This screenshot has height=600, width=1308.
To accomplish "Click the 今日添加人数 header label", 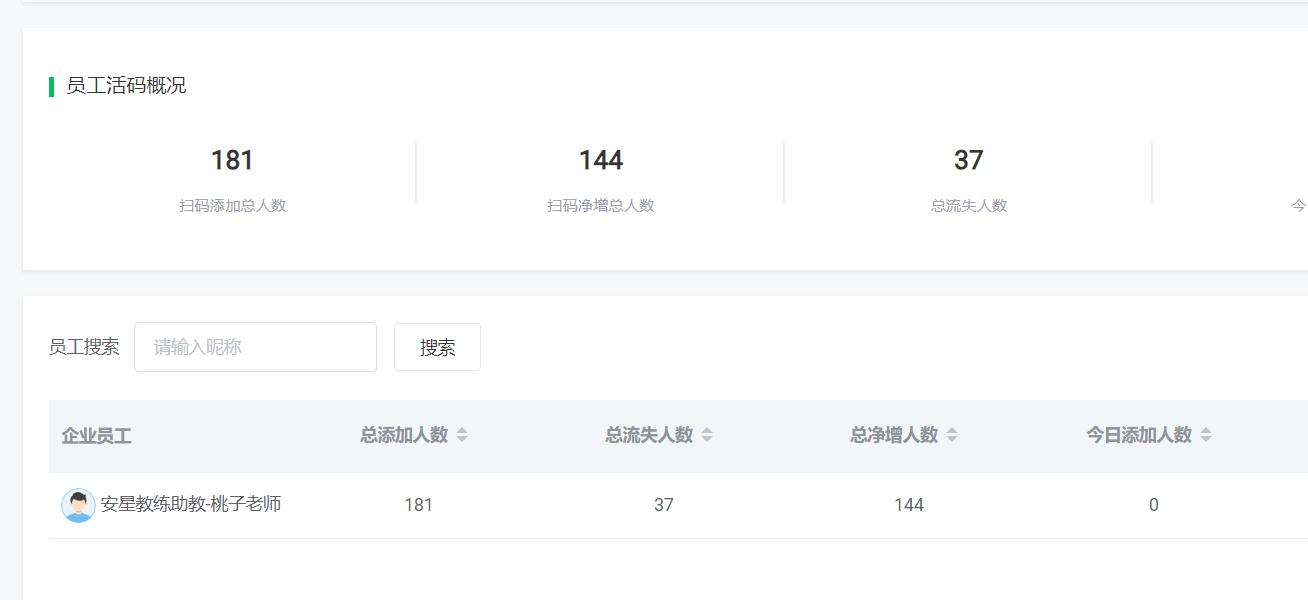I will (1139, 435).
